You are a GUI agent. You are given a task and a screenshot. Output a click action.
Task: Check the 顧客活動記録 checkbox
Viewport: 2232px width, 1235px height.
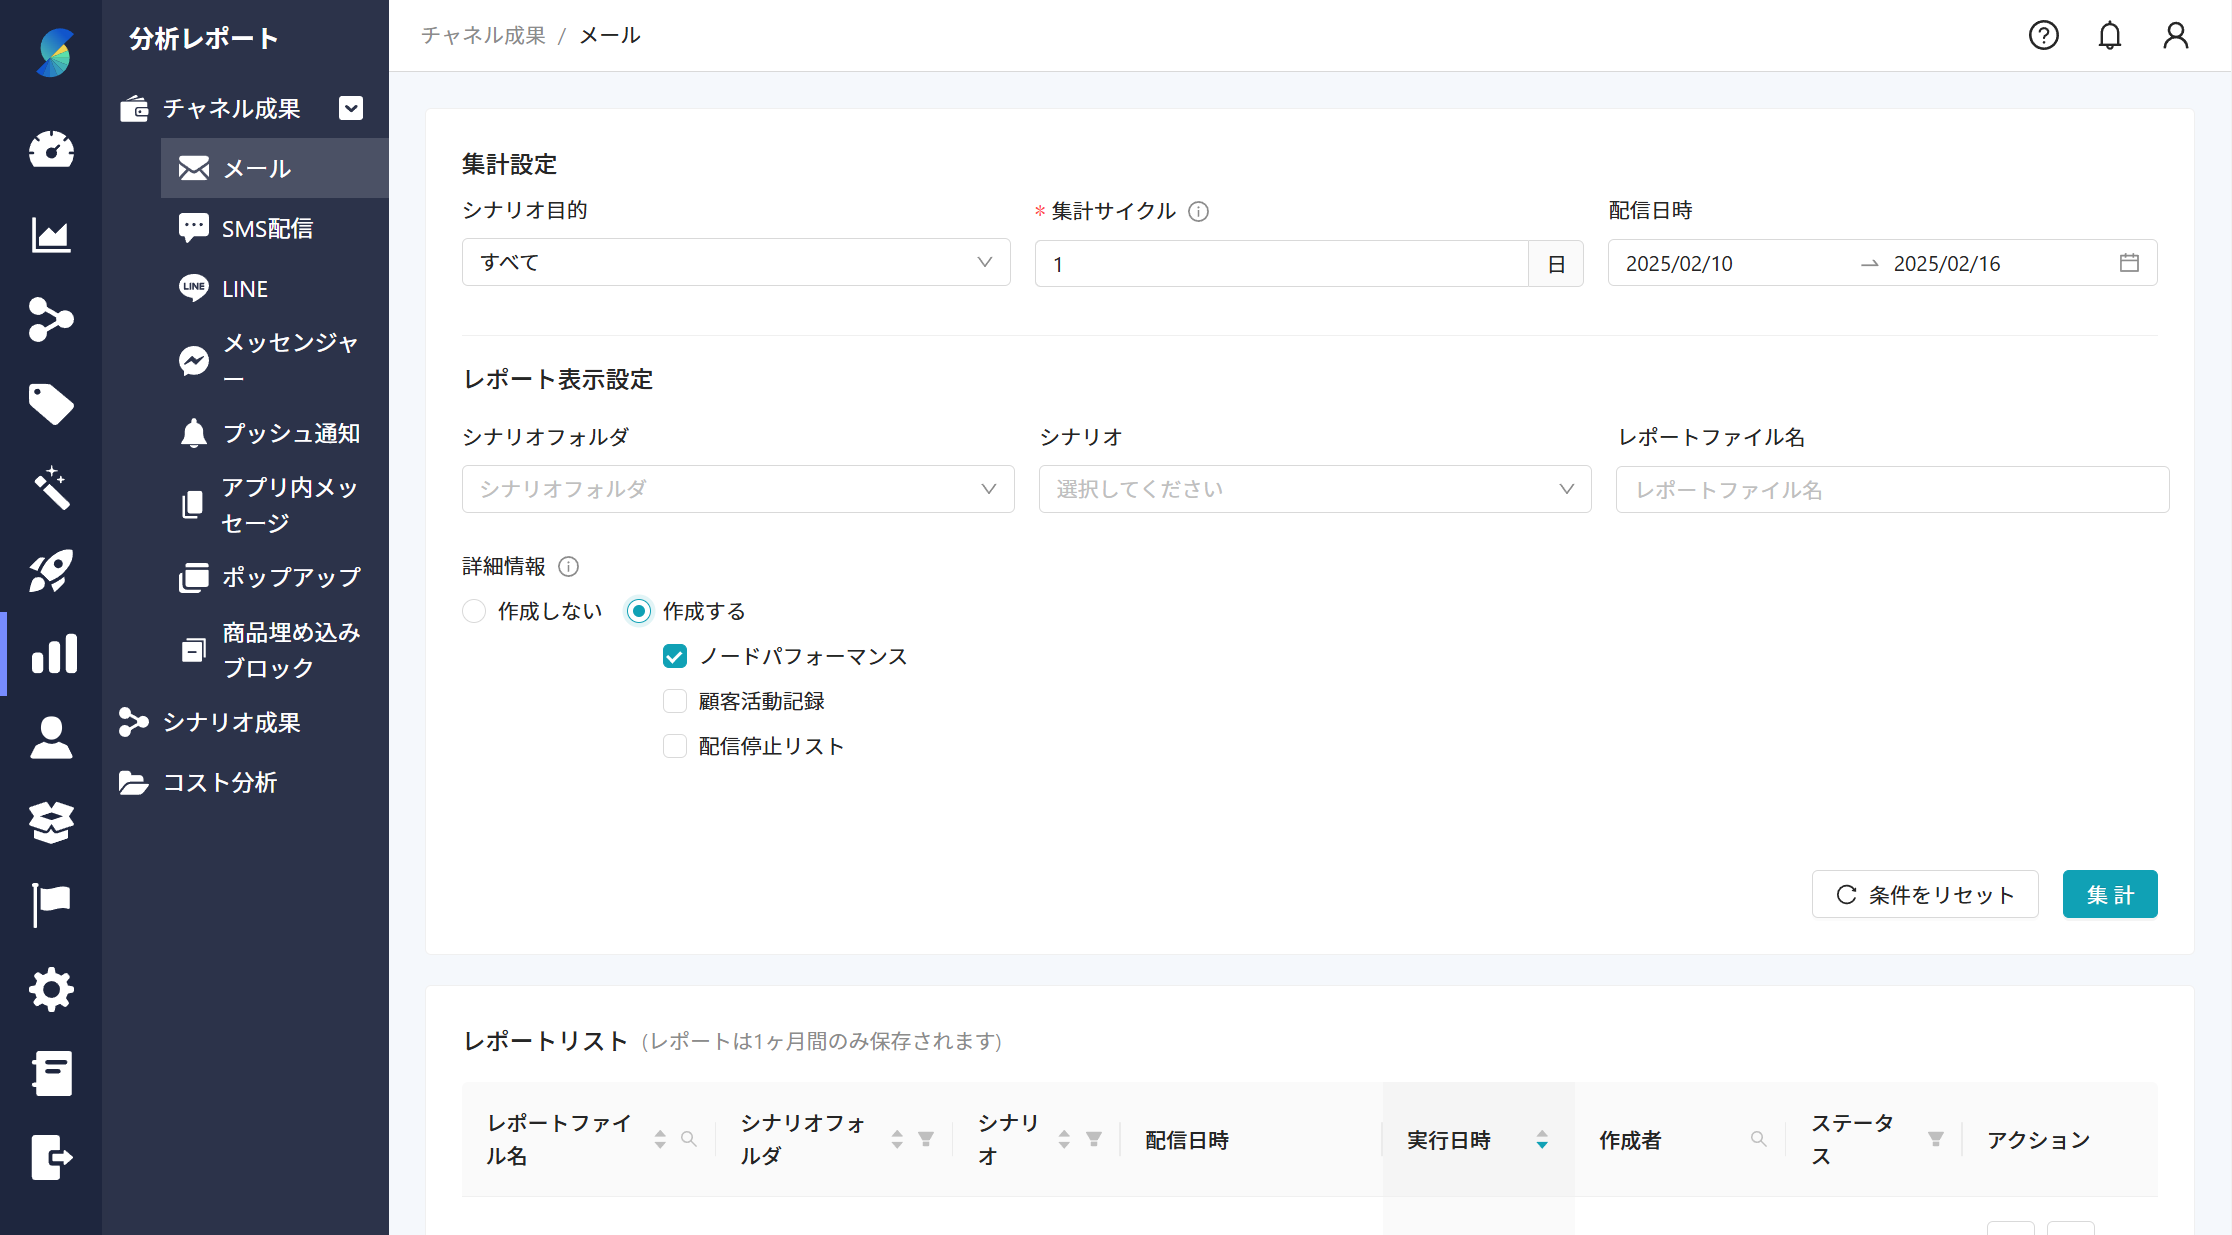674,701
